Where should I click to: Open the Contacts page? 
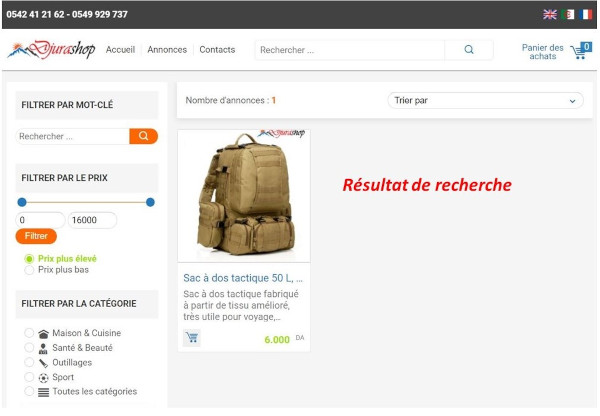point(217,50)
